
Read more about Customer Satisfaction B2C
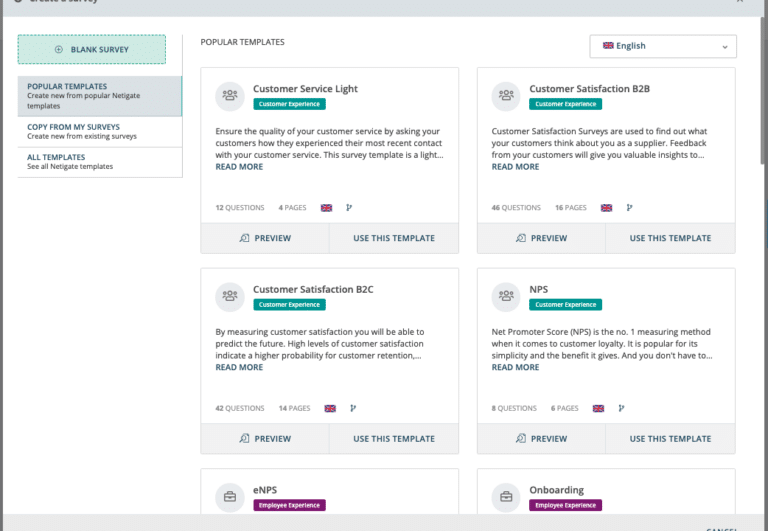click(239, 367)
